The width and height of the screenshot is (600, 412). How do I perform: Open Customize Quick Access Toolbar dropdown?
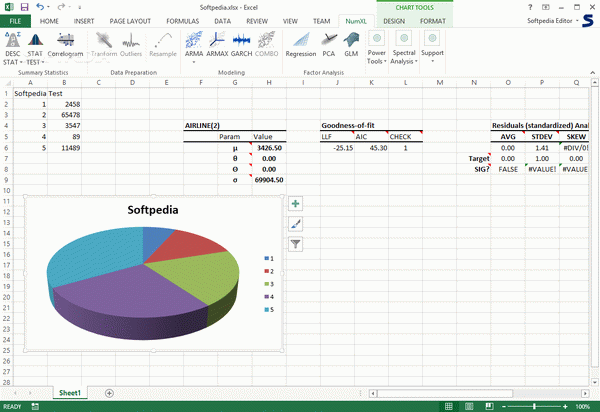(x=80, y=7)
